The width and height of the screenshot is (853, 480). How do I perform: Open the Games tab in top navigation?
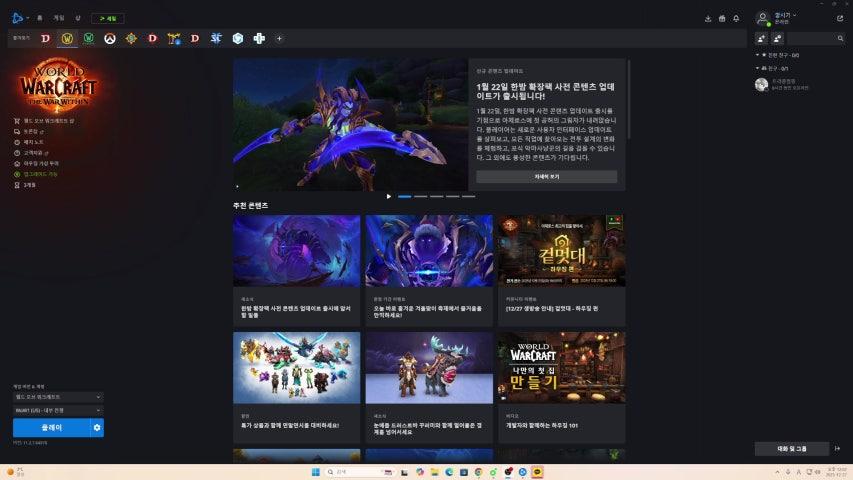(58, 19)
